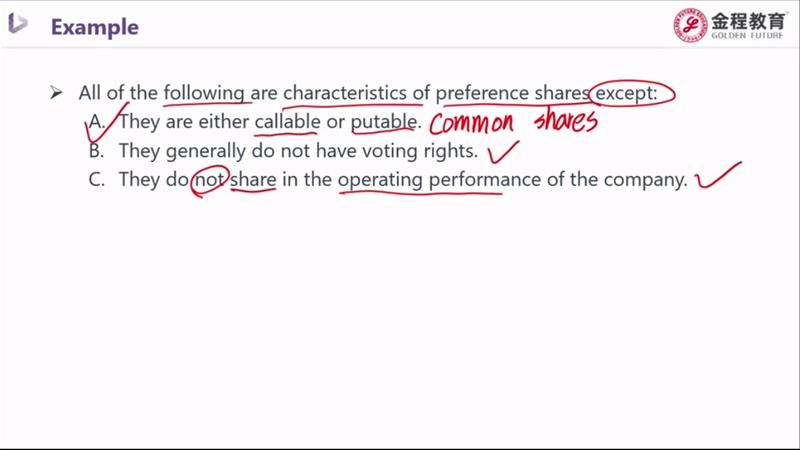Screen dimensions: 800x450
Task: Click the Chinese text 金程教育 in the header
Action: 748,20
